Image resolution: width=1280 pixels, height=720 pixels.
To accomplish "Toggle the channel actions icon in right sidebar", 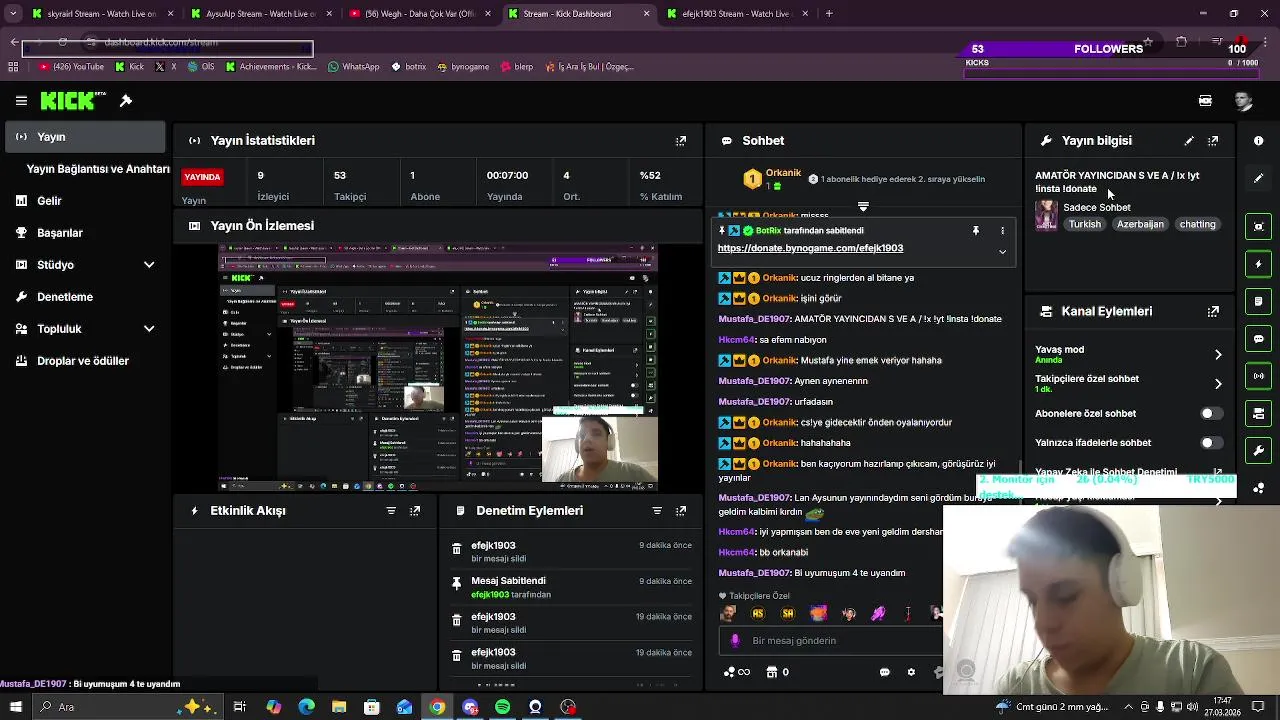I will 1258,413.
